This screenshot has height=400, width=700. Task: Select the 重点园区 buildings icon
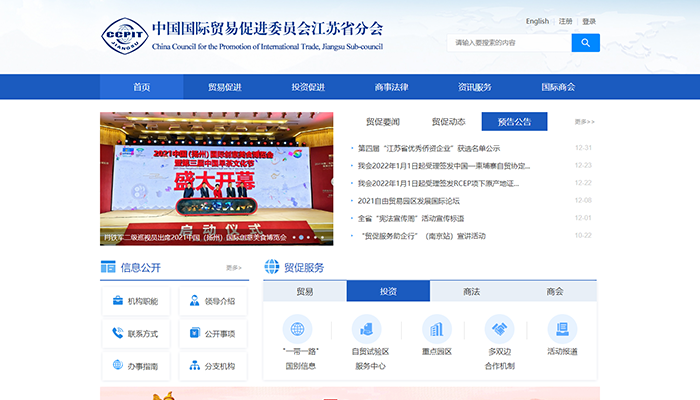click(x=437, y=328)
